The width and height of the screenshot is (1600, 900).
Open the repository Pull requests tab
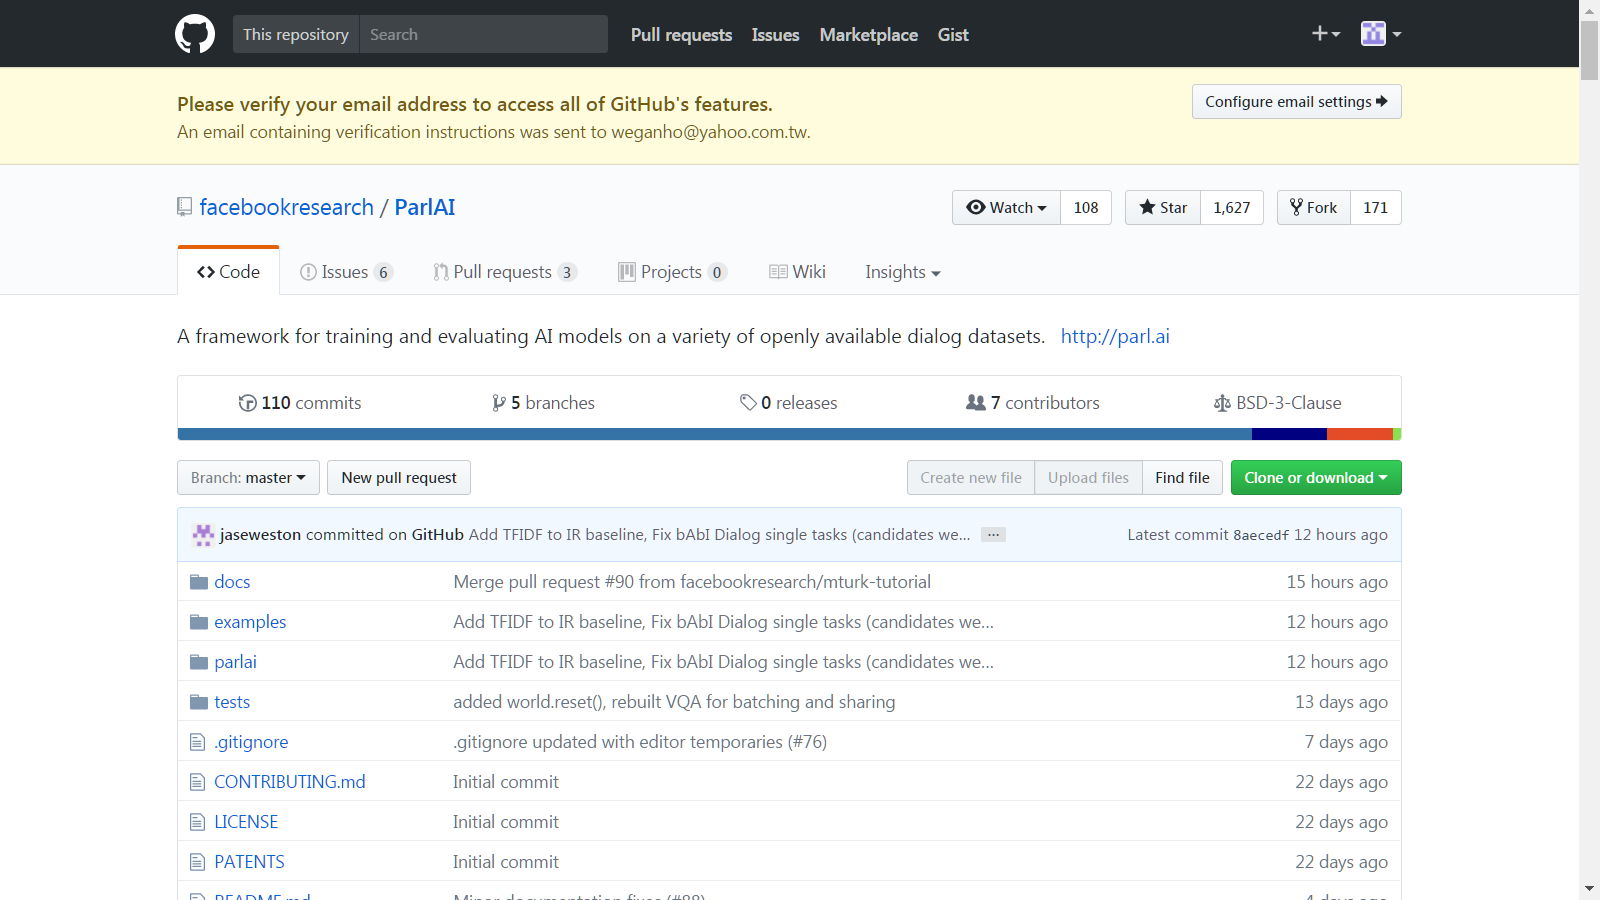point(505,272)
